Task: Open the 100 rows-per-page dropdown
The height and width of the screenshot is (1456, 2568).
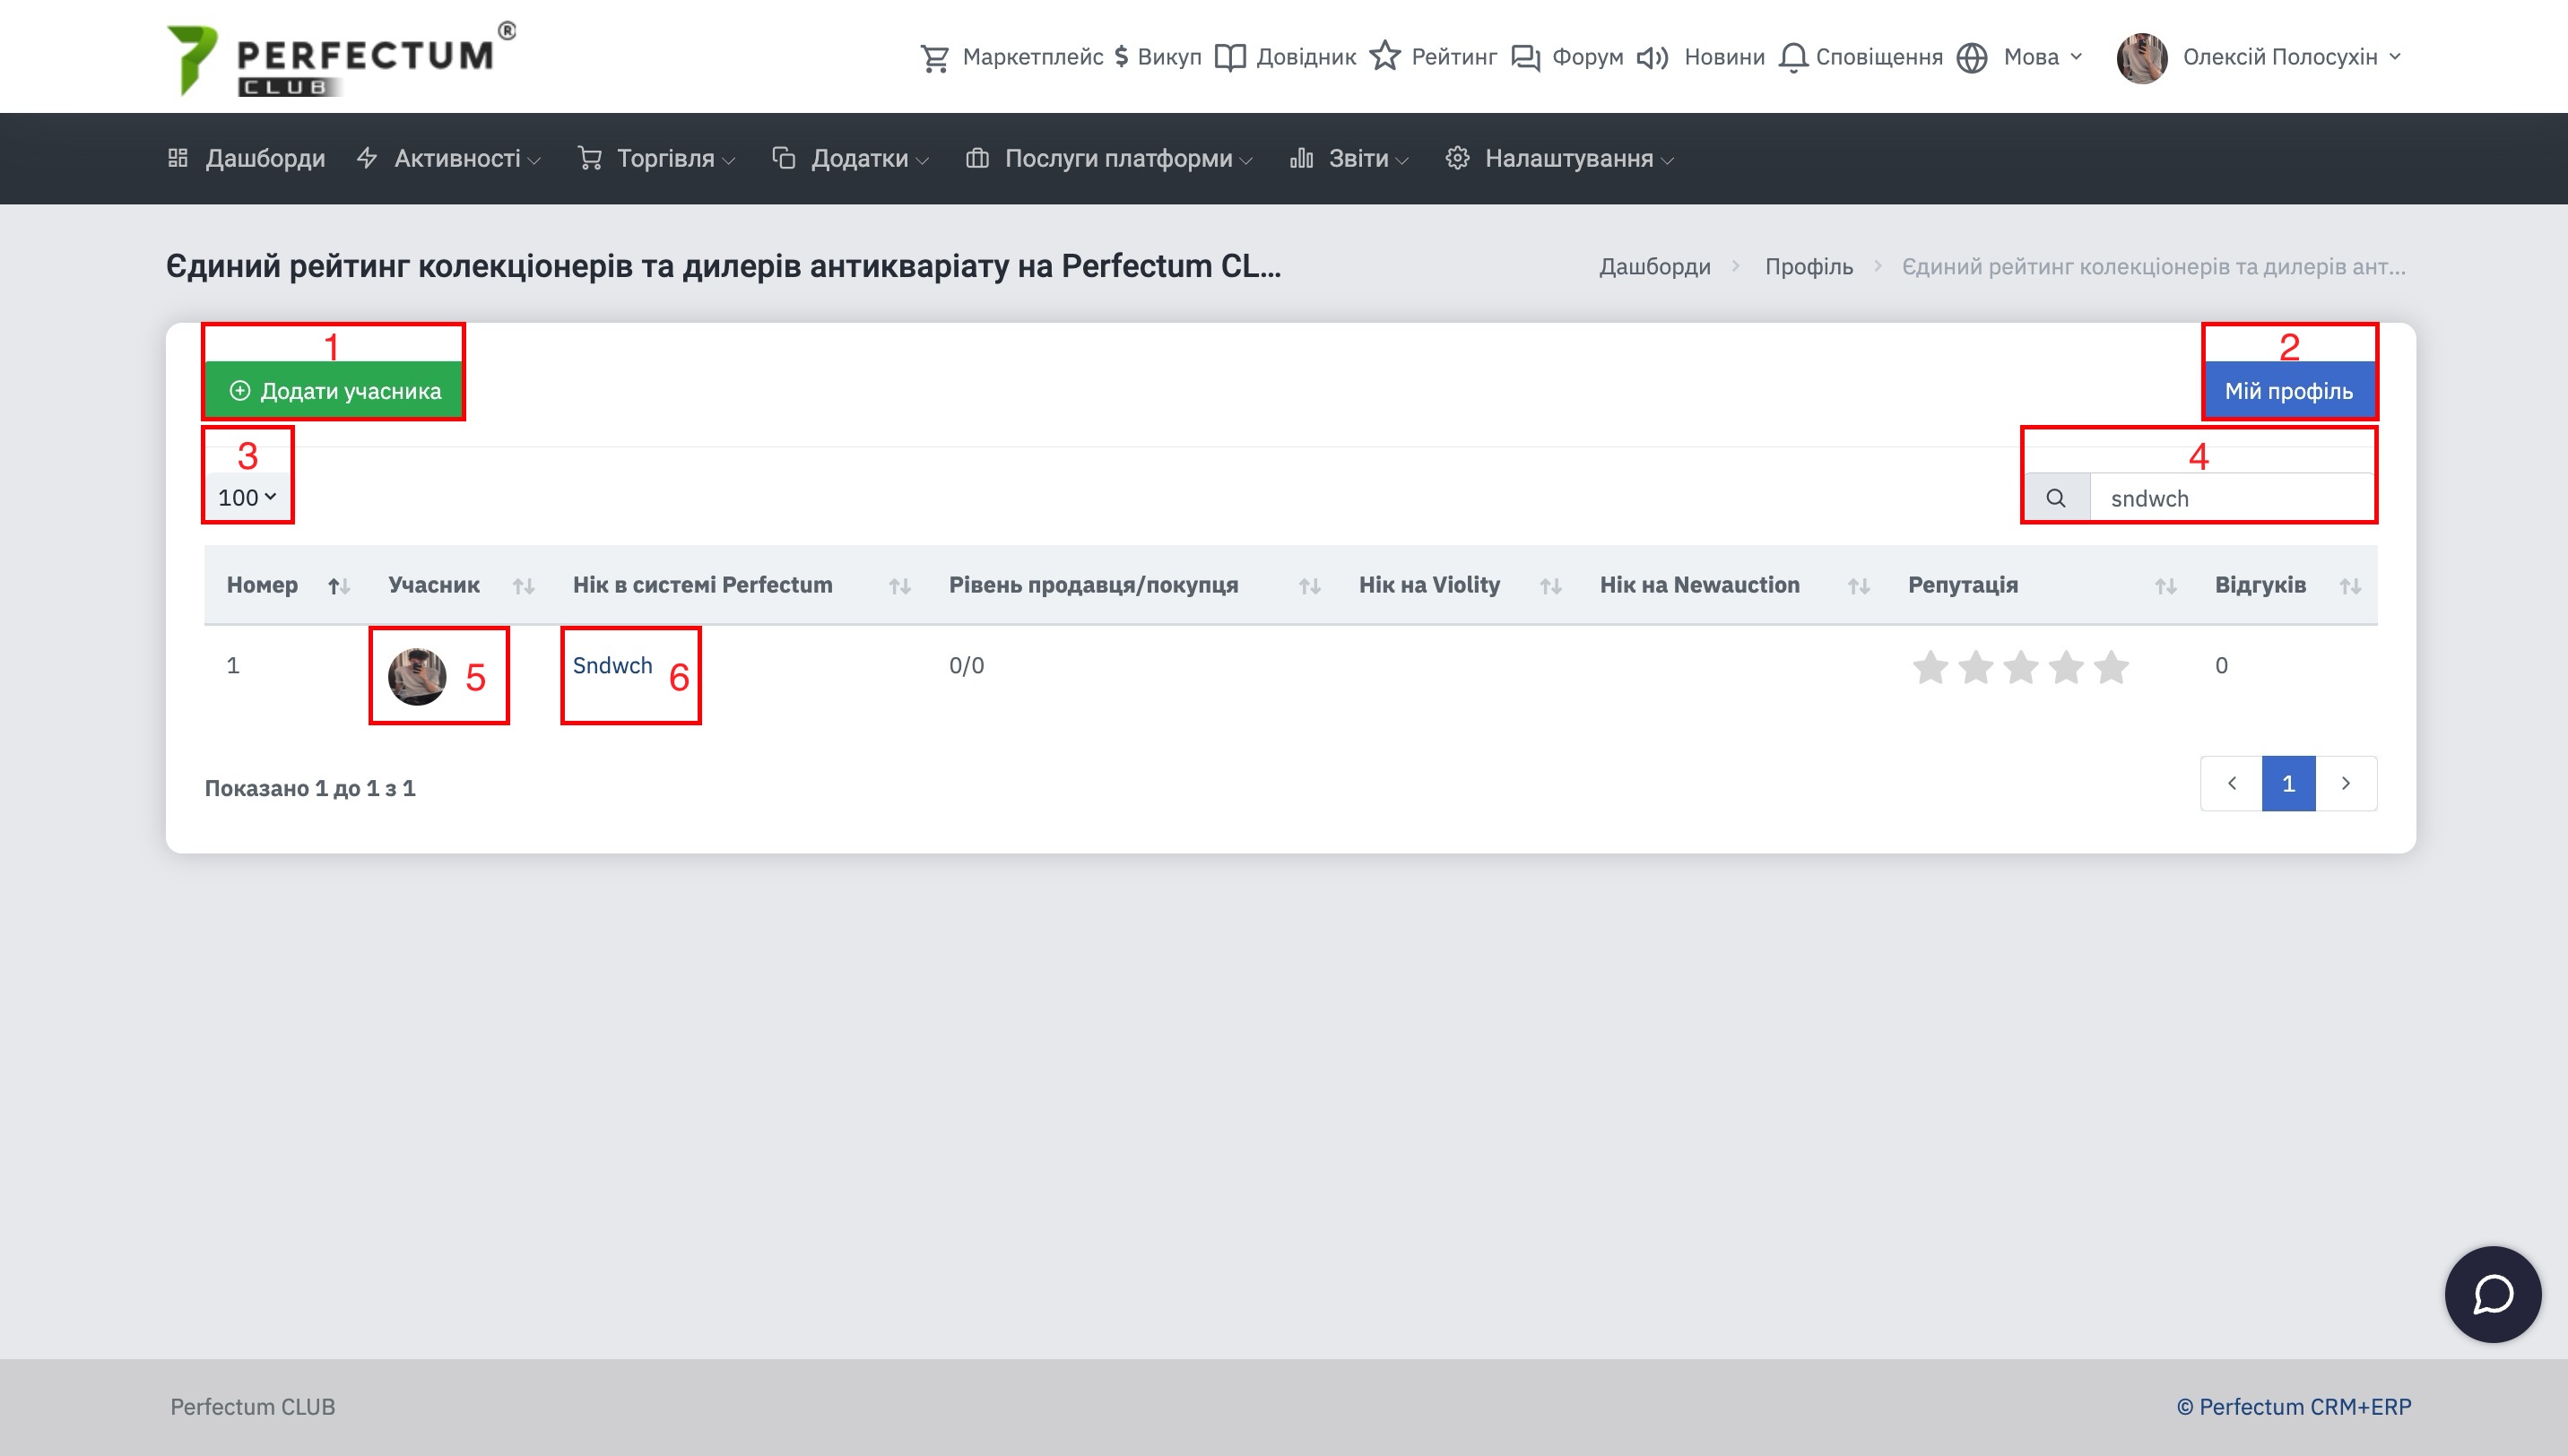Action: pos(247,497)
